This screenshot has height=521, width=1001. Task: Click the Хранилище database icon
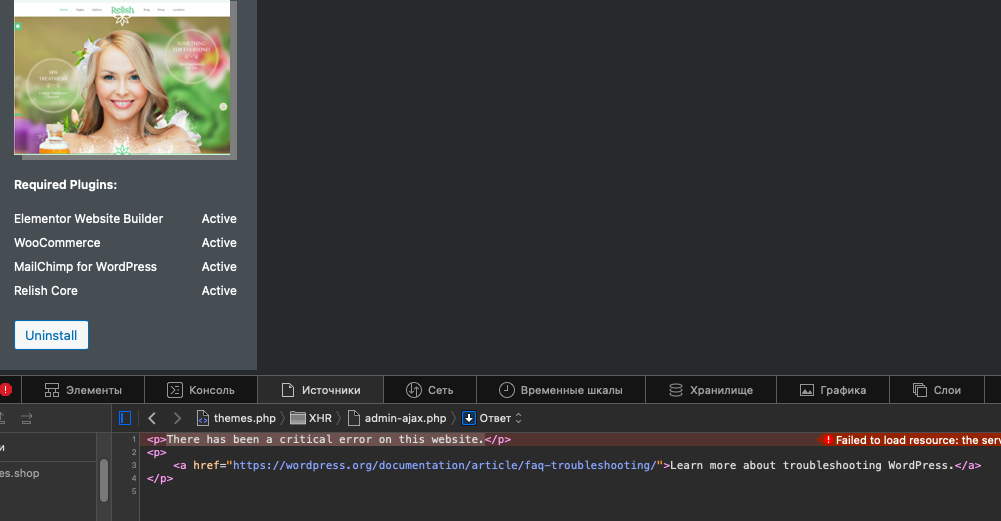point(675,390)
